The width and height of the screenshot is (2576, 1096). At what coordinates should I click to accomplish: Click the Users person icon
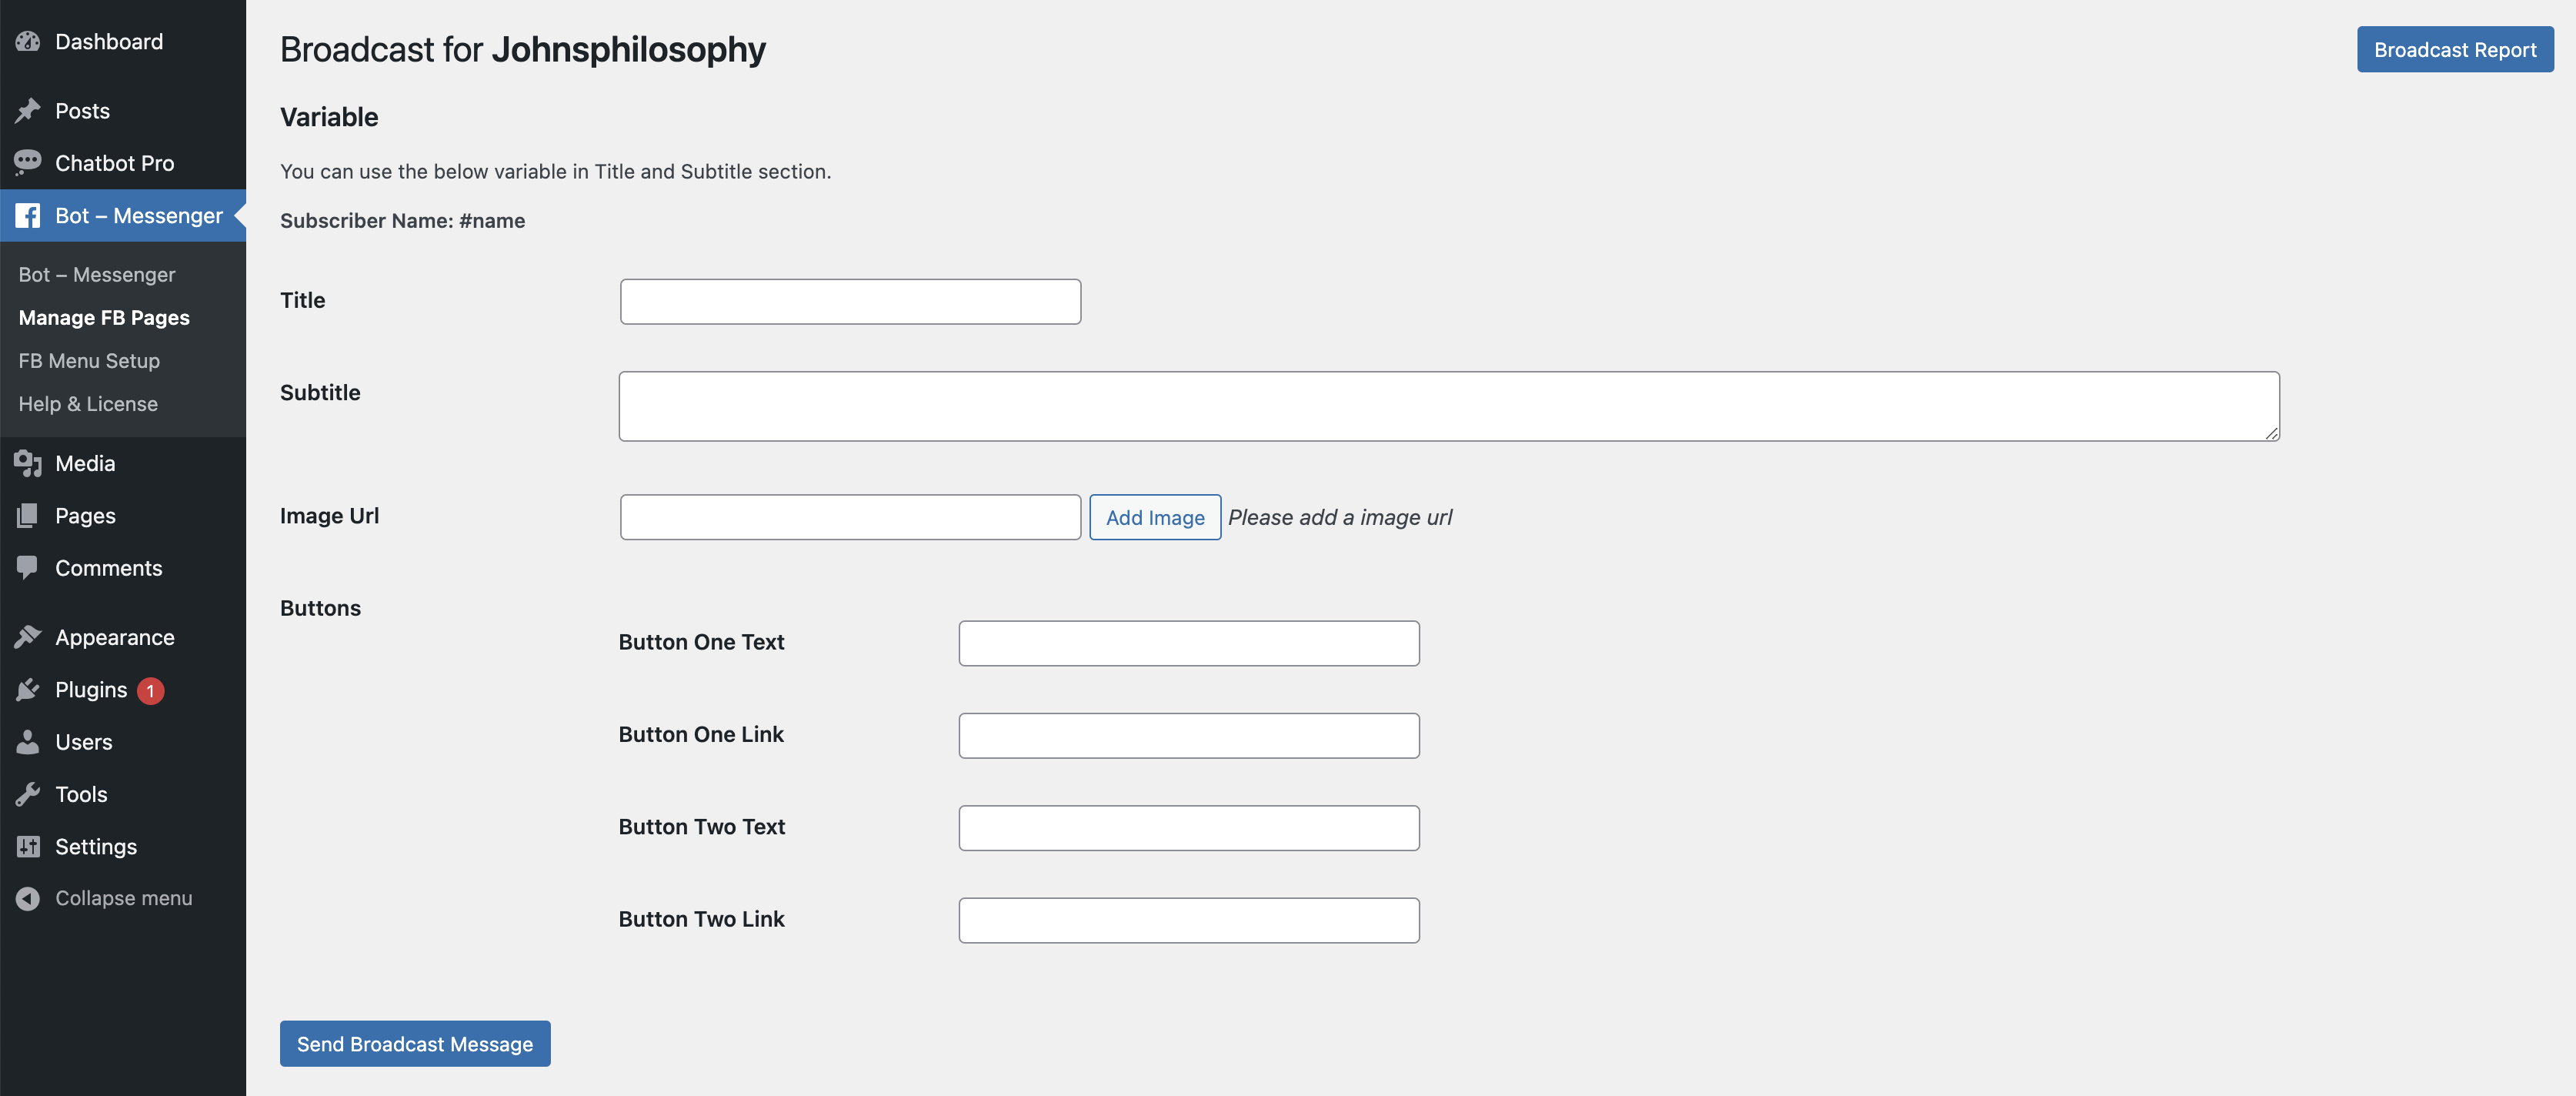pos(28,741)
